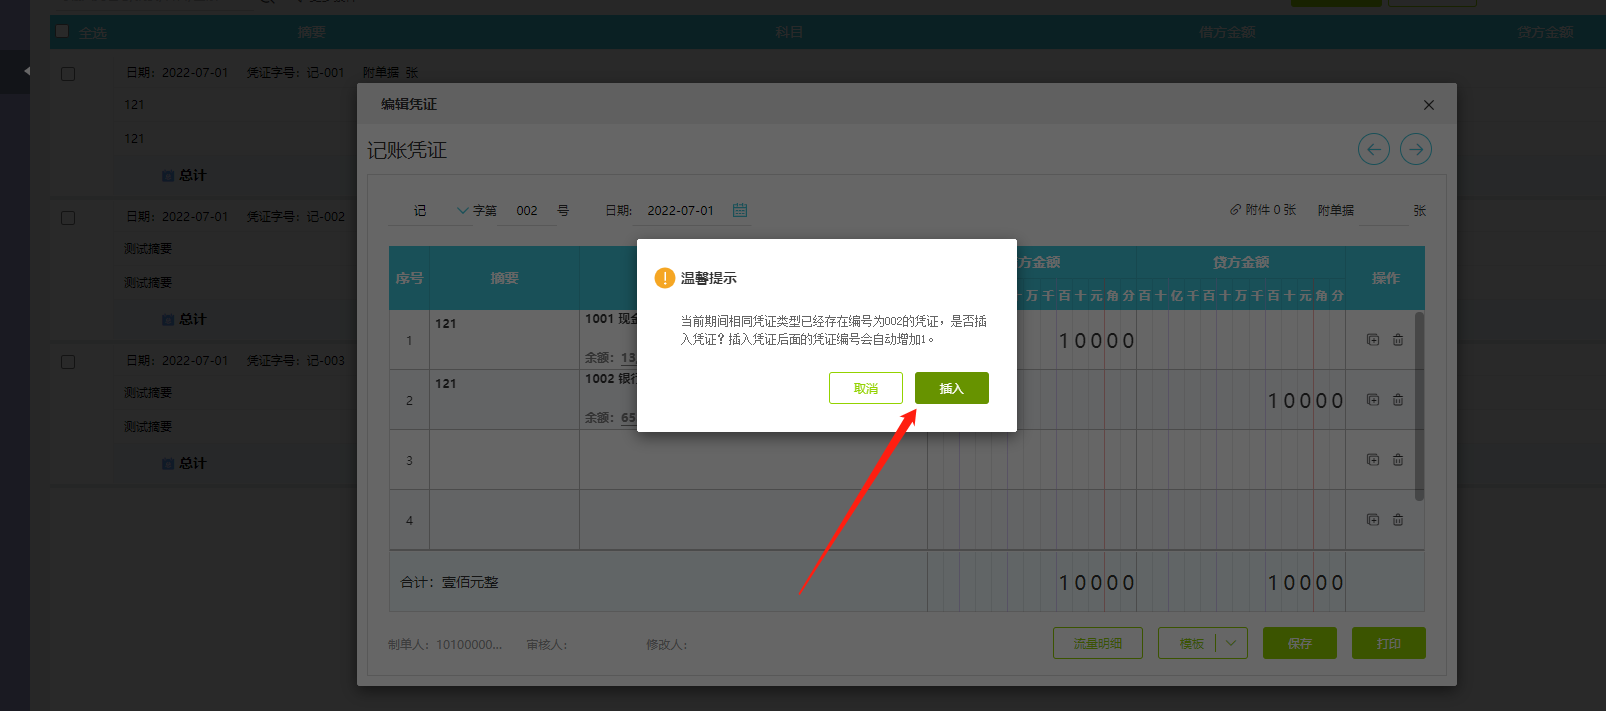Go to the next voucher with the right arrow

point(1416,150)
